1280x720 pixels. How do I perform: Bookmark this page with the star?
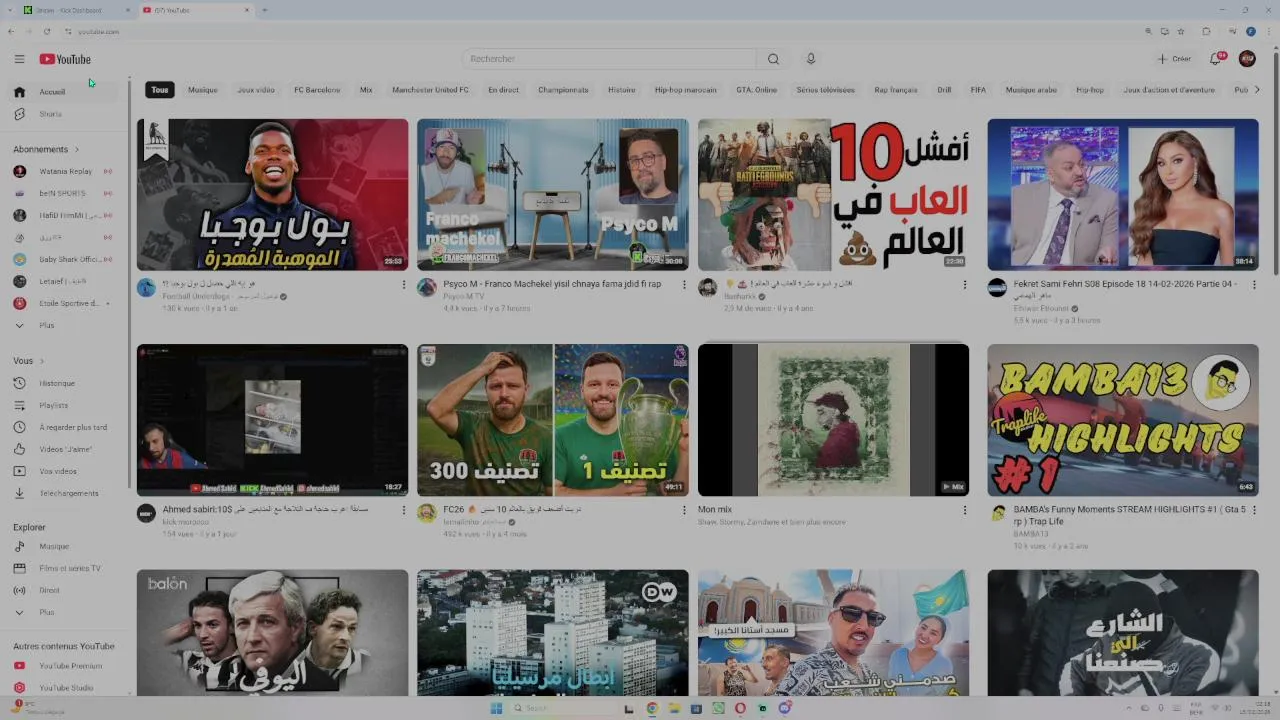1181,31
